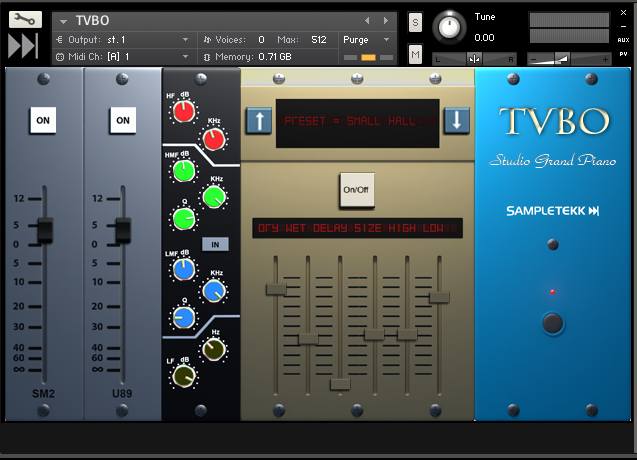This screenshot has width=637, height=460.
Task: Click the green HMF KHz knob
Action: click(x=214, y=197)
